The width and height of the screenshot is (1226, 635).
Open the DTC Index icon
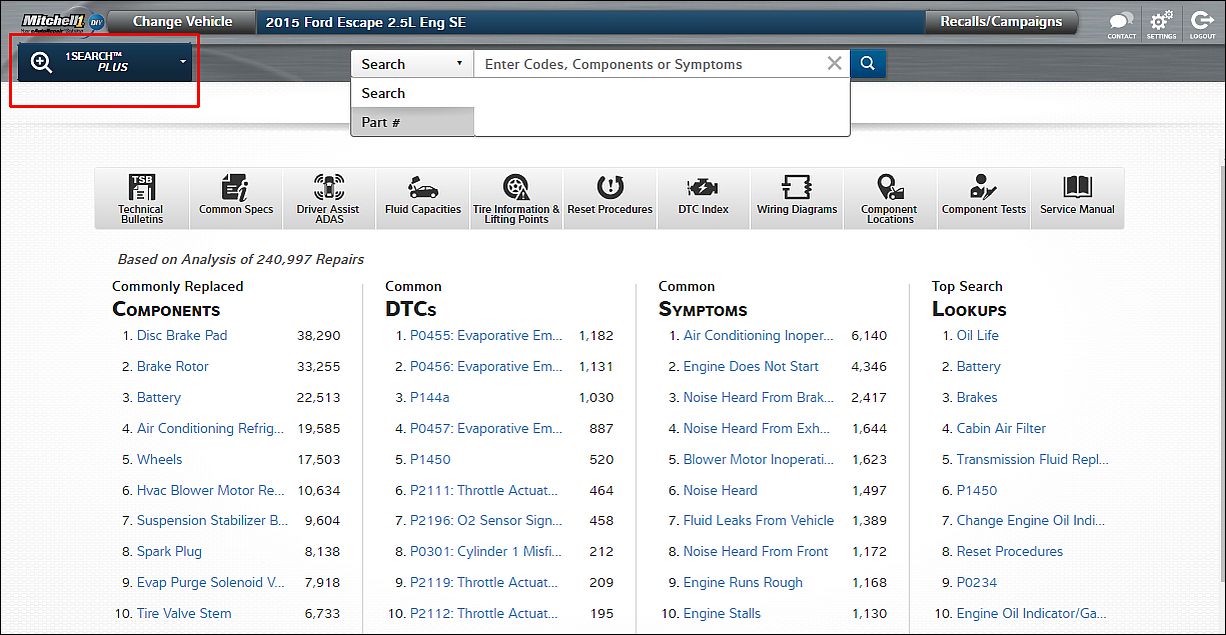pos(703,198)
